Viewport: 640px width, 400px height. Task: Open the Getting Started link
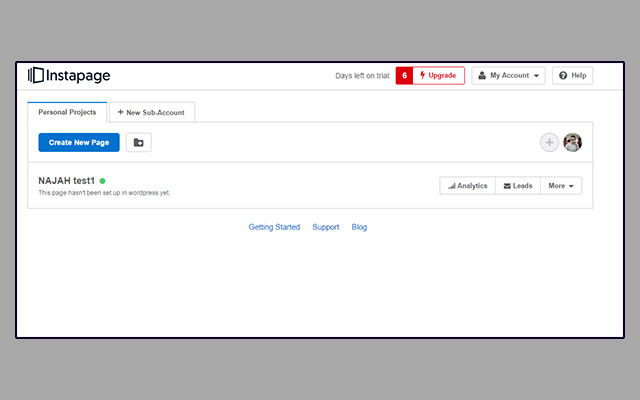[x=274, y=227]
